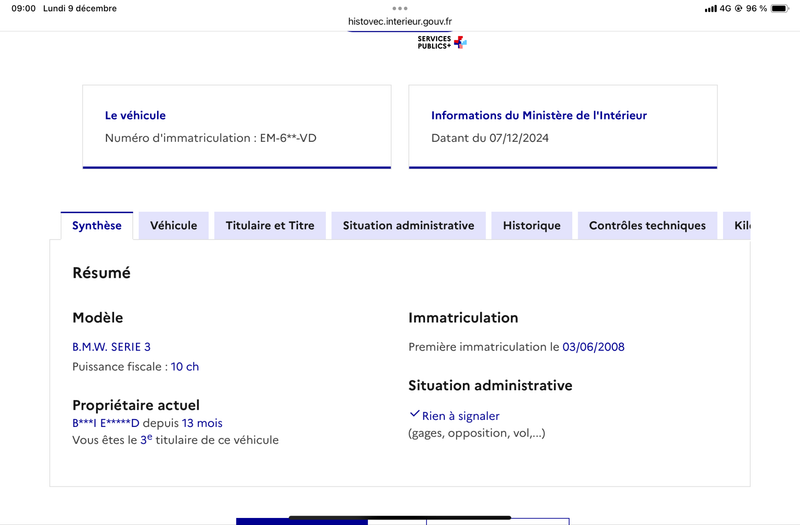The height and width of the screenshot is (525, 800).
Task: Tap the home indicator bar at bottom
Action: 400,518
